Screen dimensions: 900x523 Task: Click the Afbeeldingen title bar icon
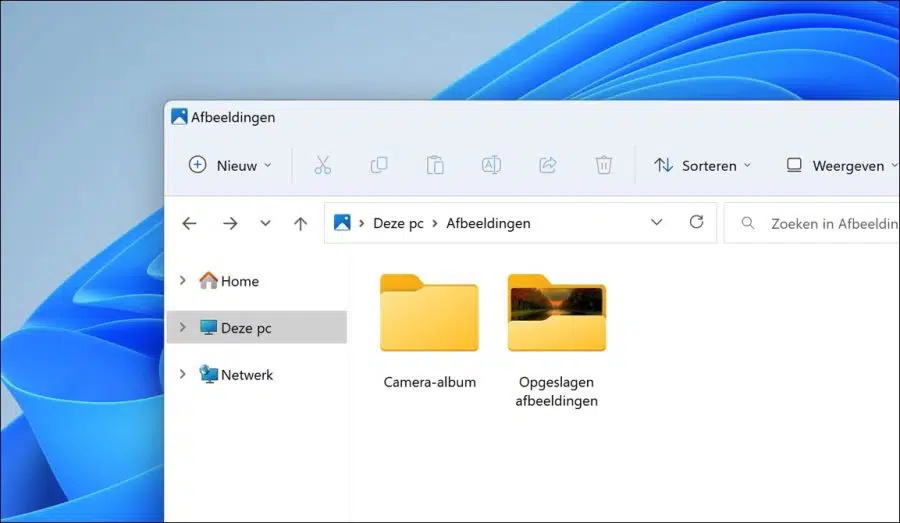pyautogui.click(x=179, y=117)
